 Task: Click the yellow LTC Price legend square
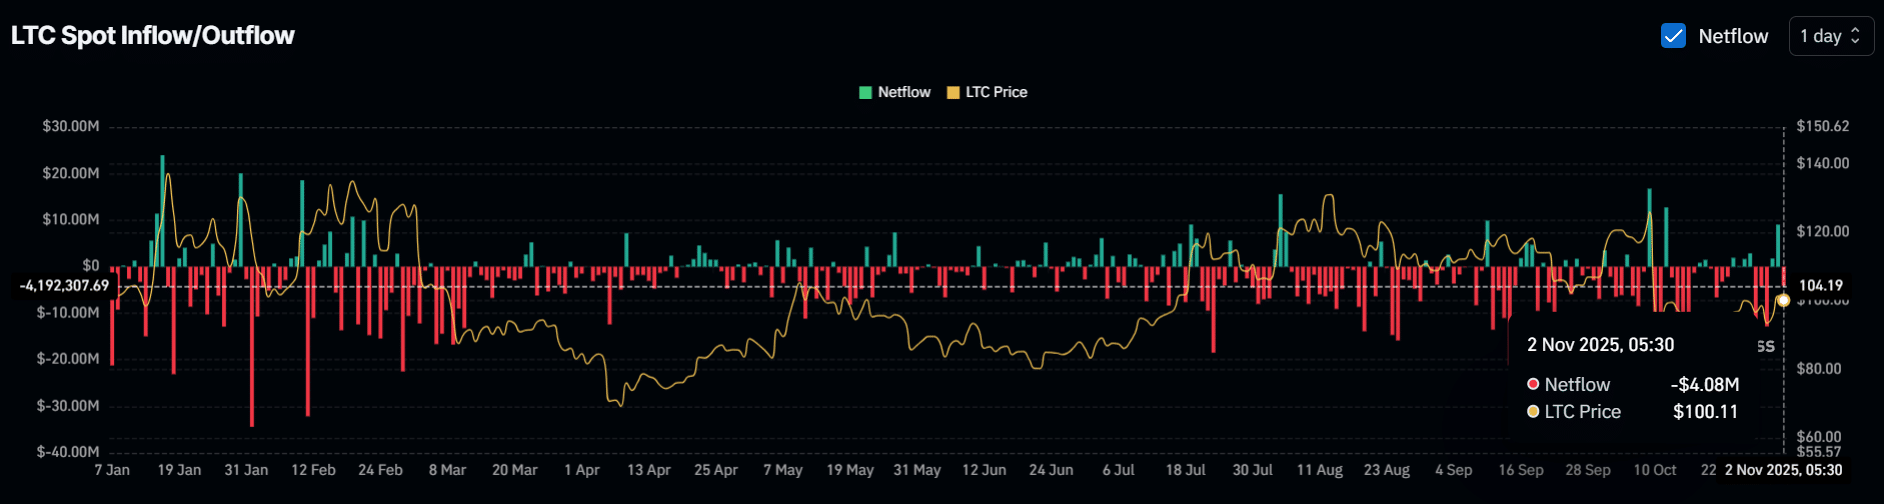[x=953, y=92]
